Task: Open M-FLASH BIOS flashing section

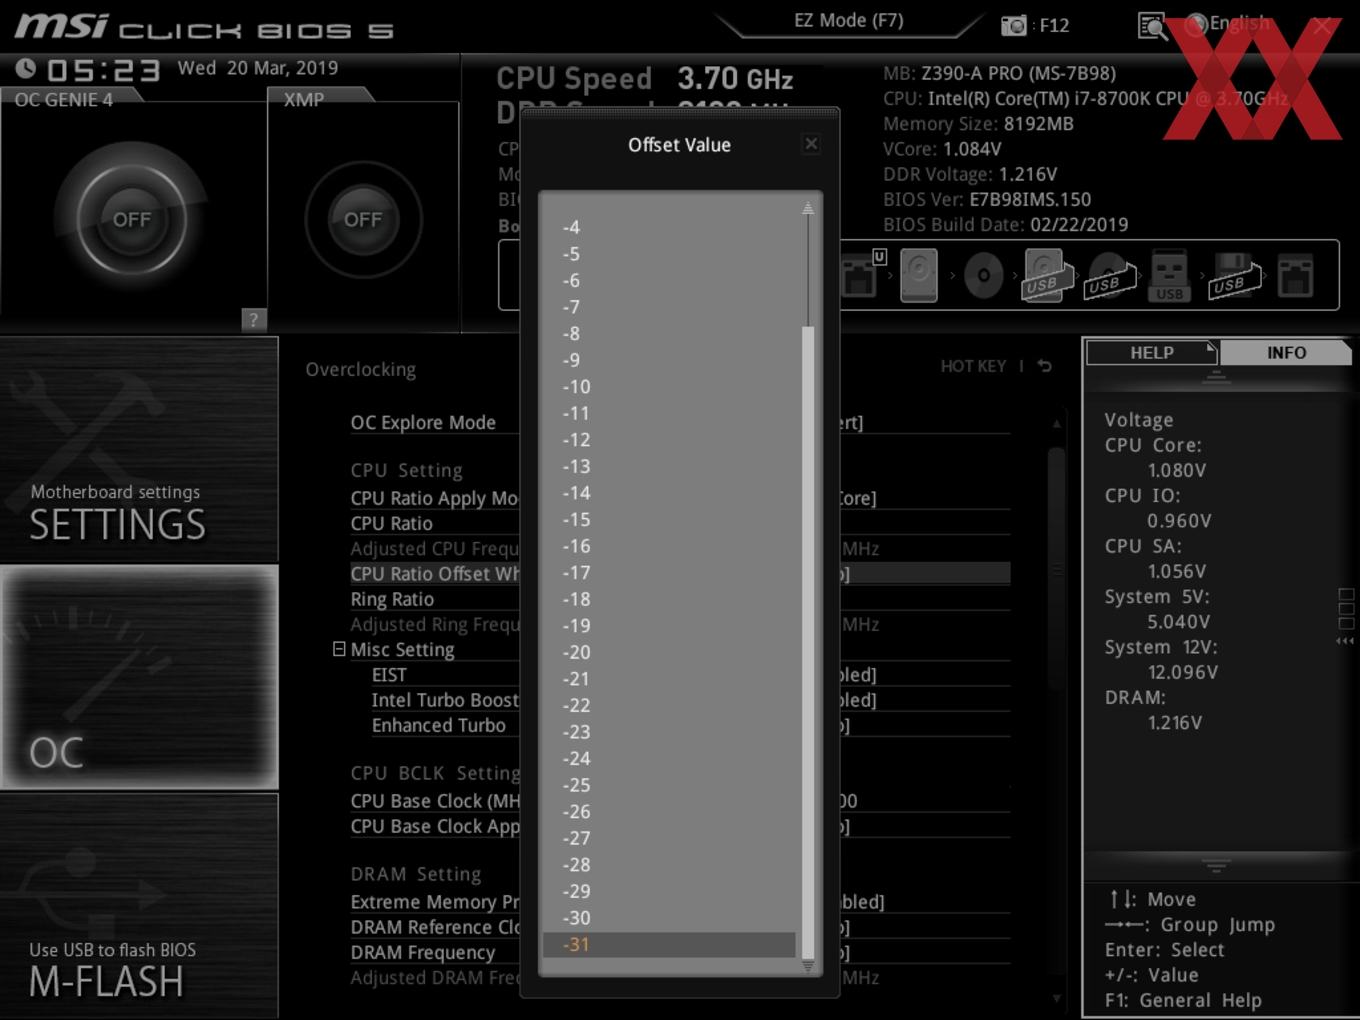Action: tap(139, 906)
